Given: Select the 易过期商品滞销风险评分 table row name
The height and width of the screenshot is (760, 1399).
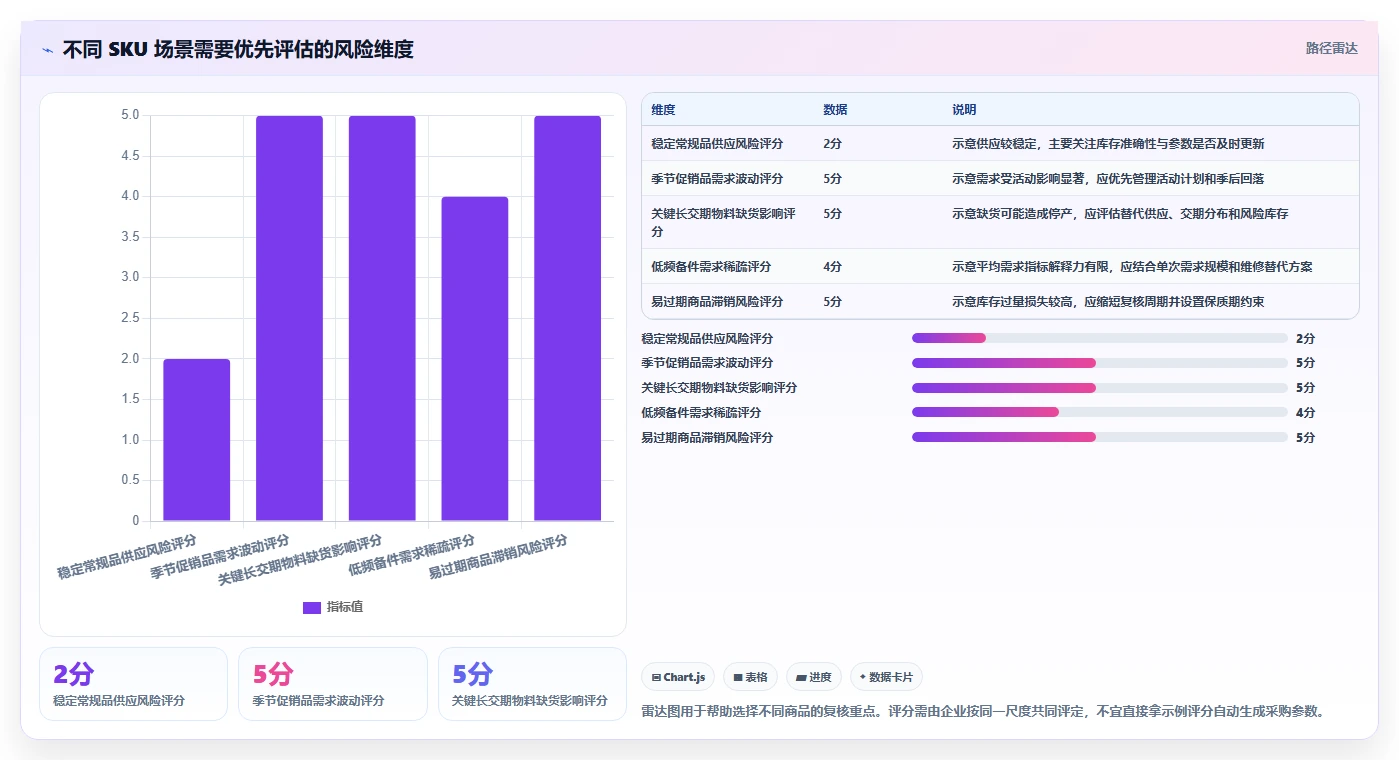Looking at the screenshot, I should pyautogui.click(x=717, y=302).
